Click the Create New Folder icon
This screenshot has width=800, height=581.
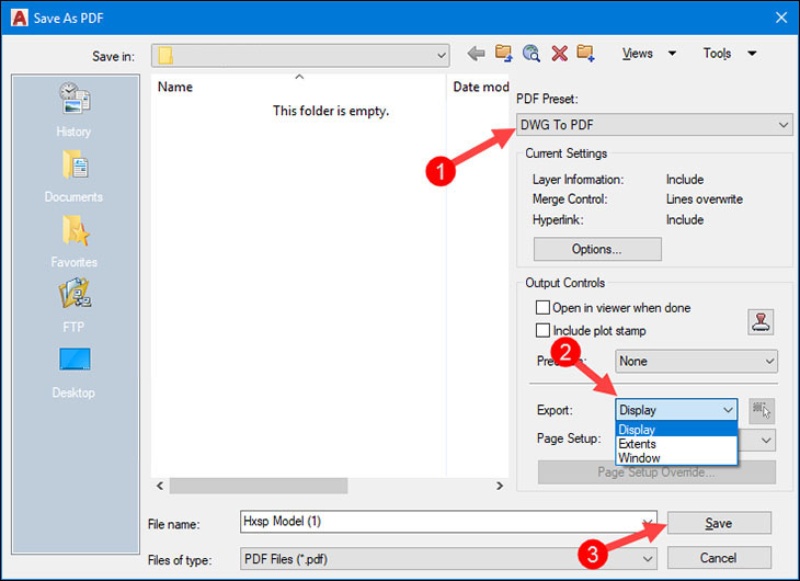(586, 54)
